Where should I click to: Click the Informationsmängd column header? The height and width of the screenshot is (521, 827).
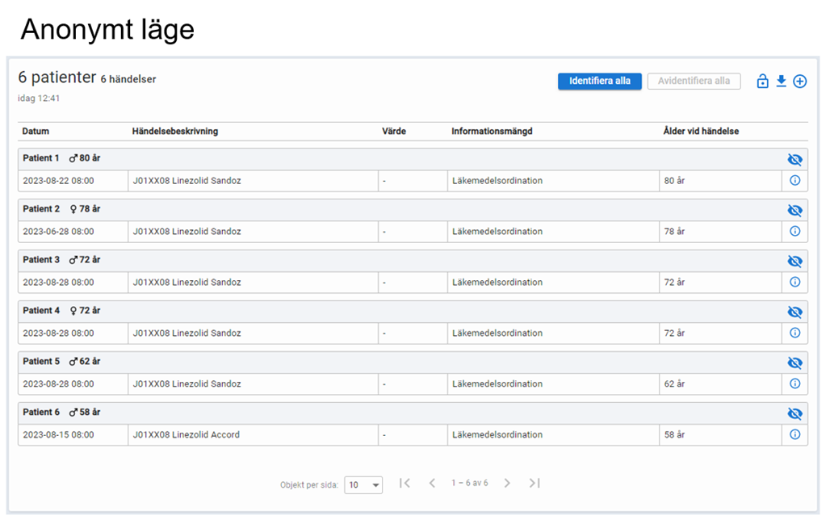(x=492, y=131)
